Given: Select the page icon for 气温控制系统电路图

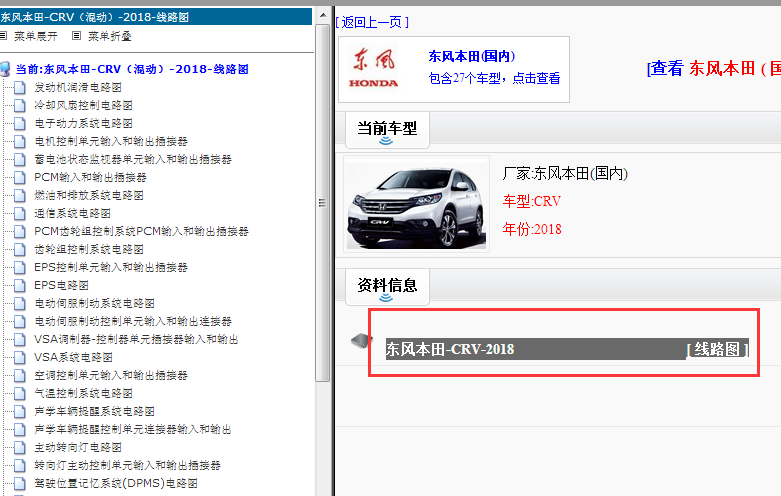Looking at the screenshot, I should [20, 393].
